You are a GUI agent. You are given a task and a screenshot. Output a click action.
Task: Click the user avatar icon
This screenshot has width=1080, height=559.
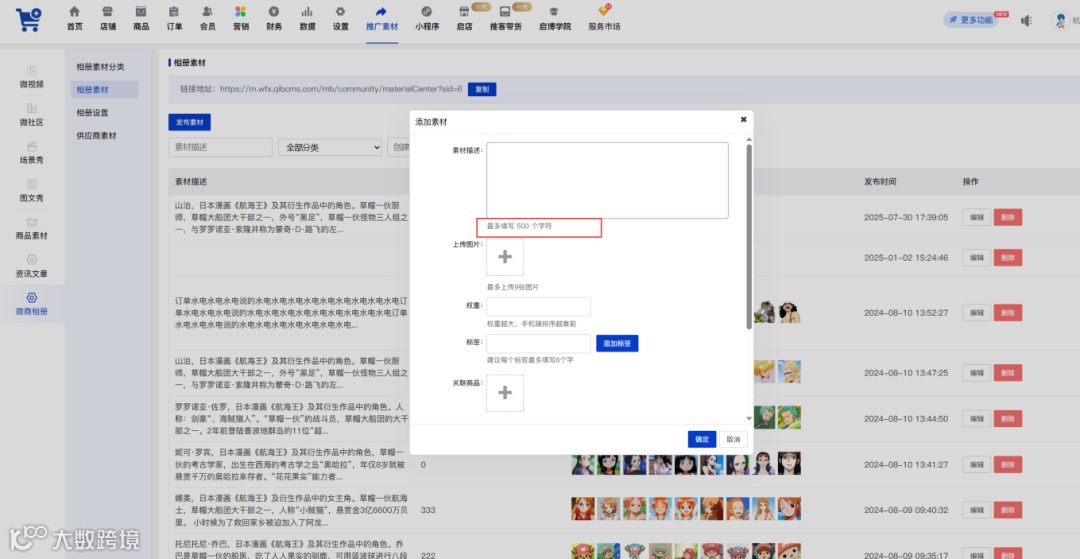point(1061,20)
